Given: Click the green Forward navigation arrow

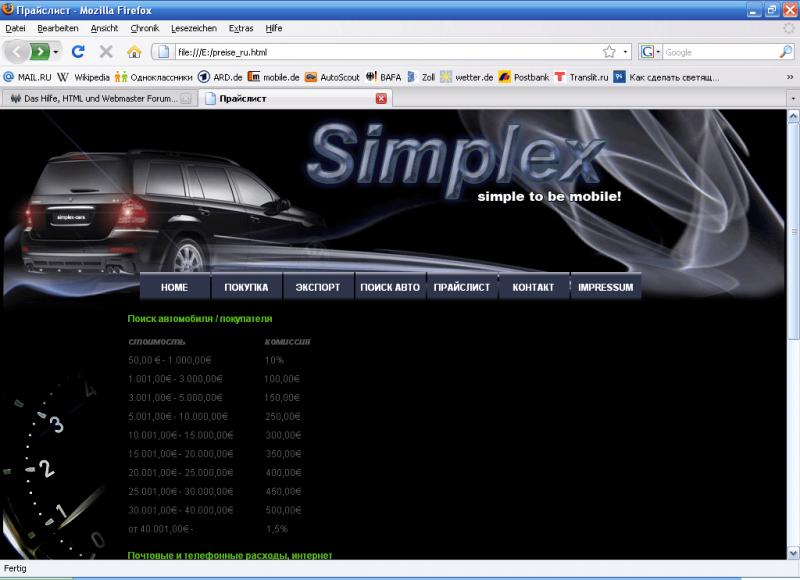Looking at the screenshot, I should point(40,51).
